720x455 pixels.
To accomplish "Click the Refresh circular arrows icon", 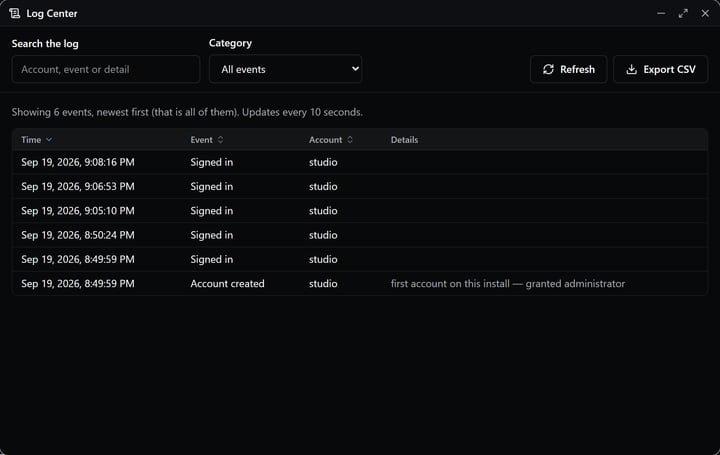I will 548,69.
